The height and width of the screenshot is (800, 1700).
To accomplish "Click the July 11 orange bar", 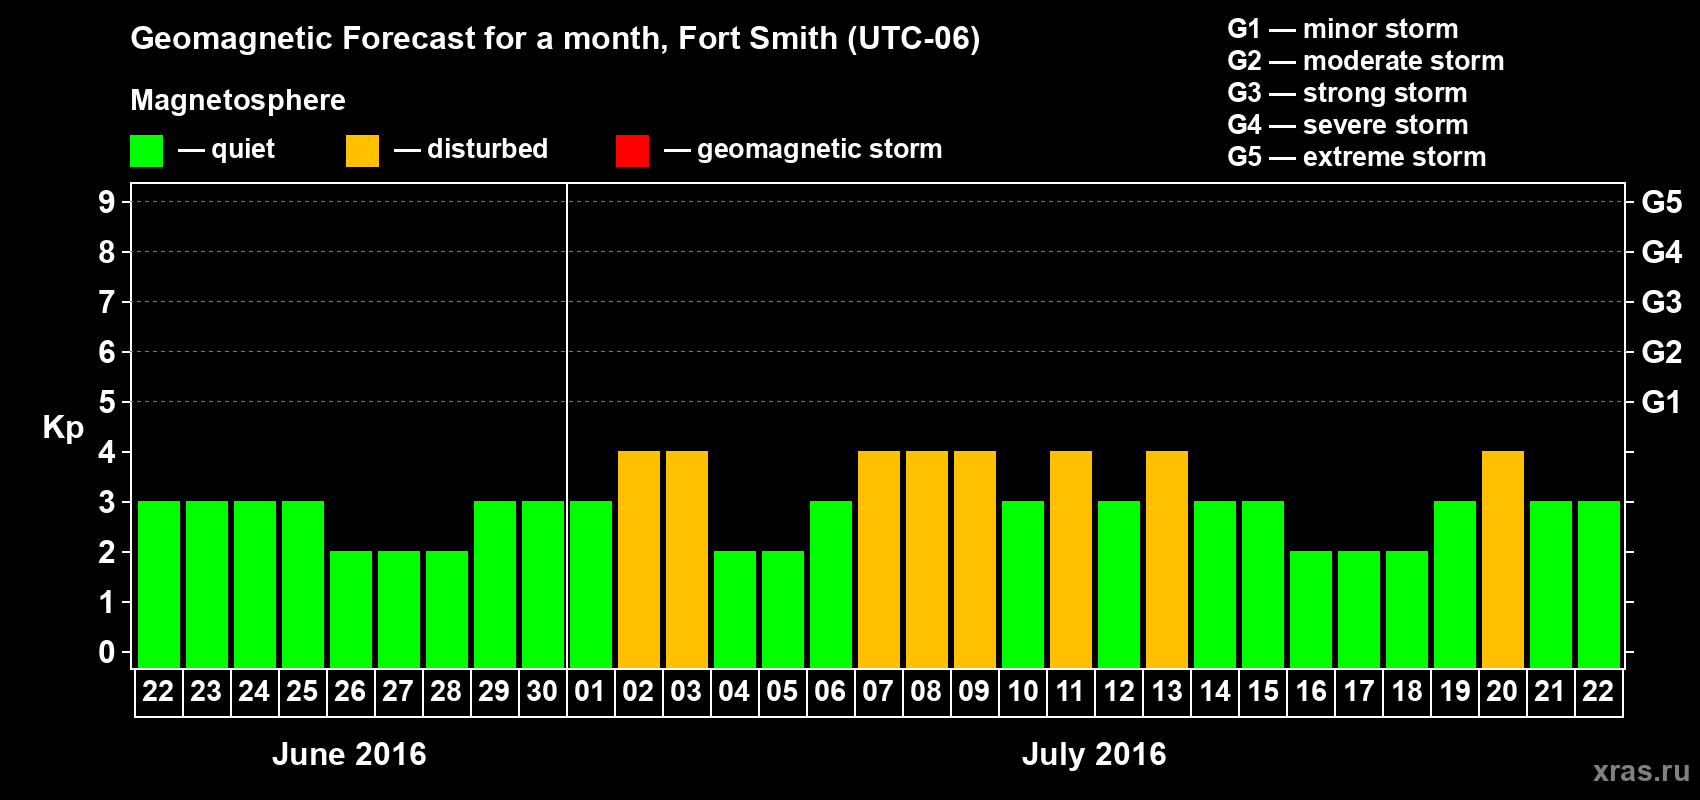I will click(1071, 559).
